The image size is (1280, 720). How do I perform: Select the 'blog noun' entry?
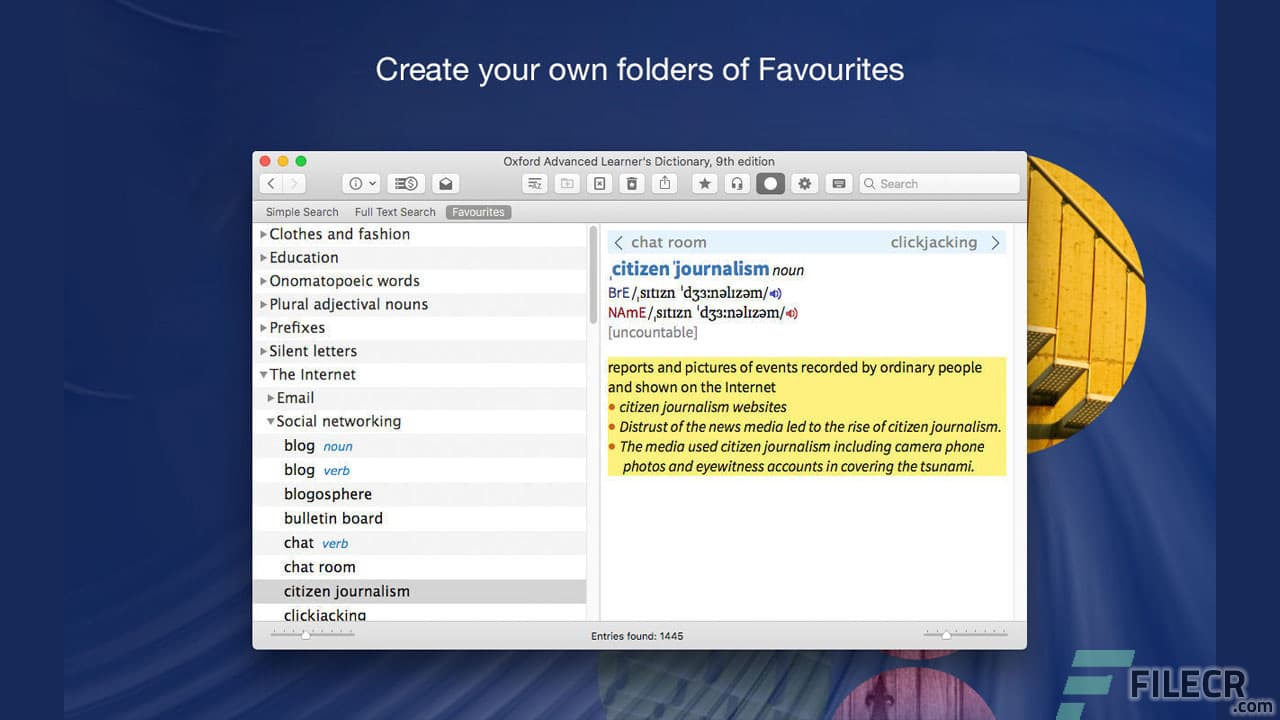pyautogui.click(x=420, y=446)
